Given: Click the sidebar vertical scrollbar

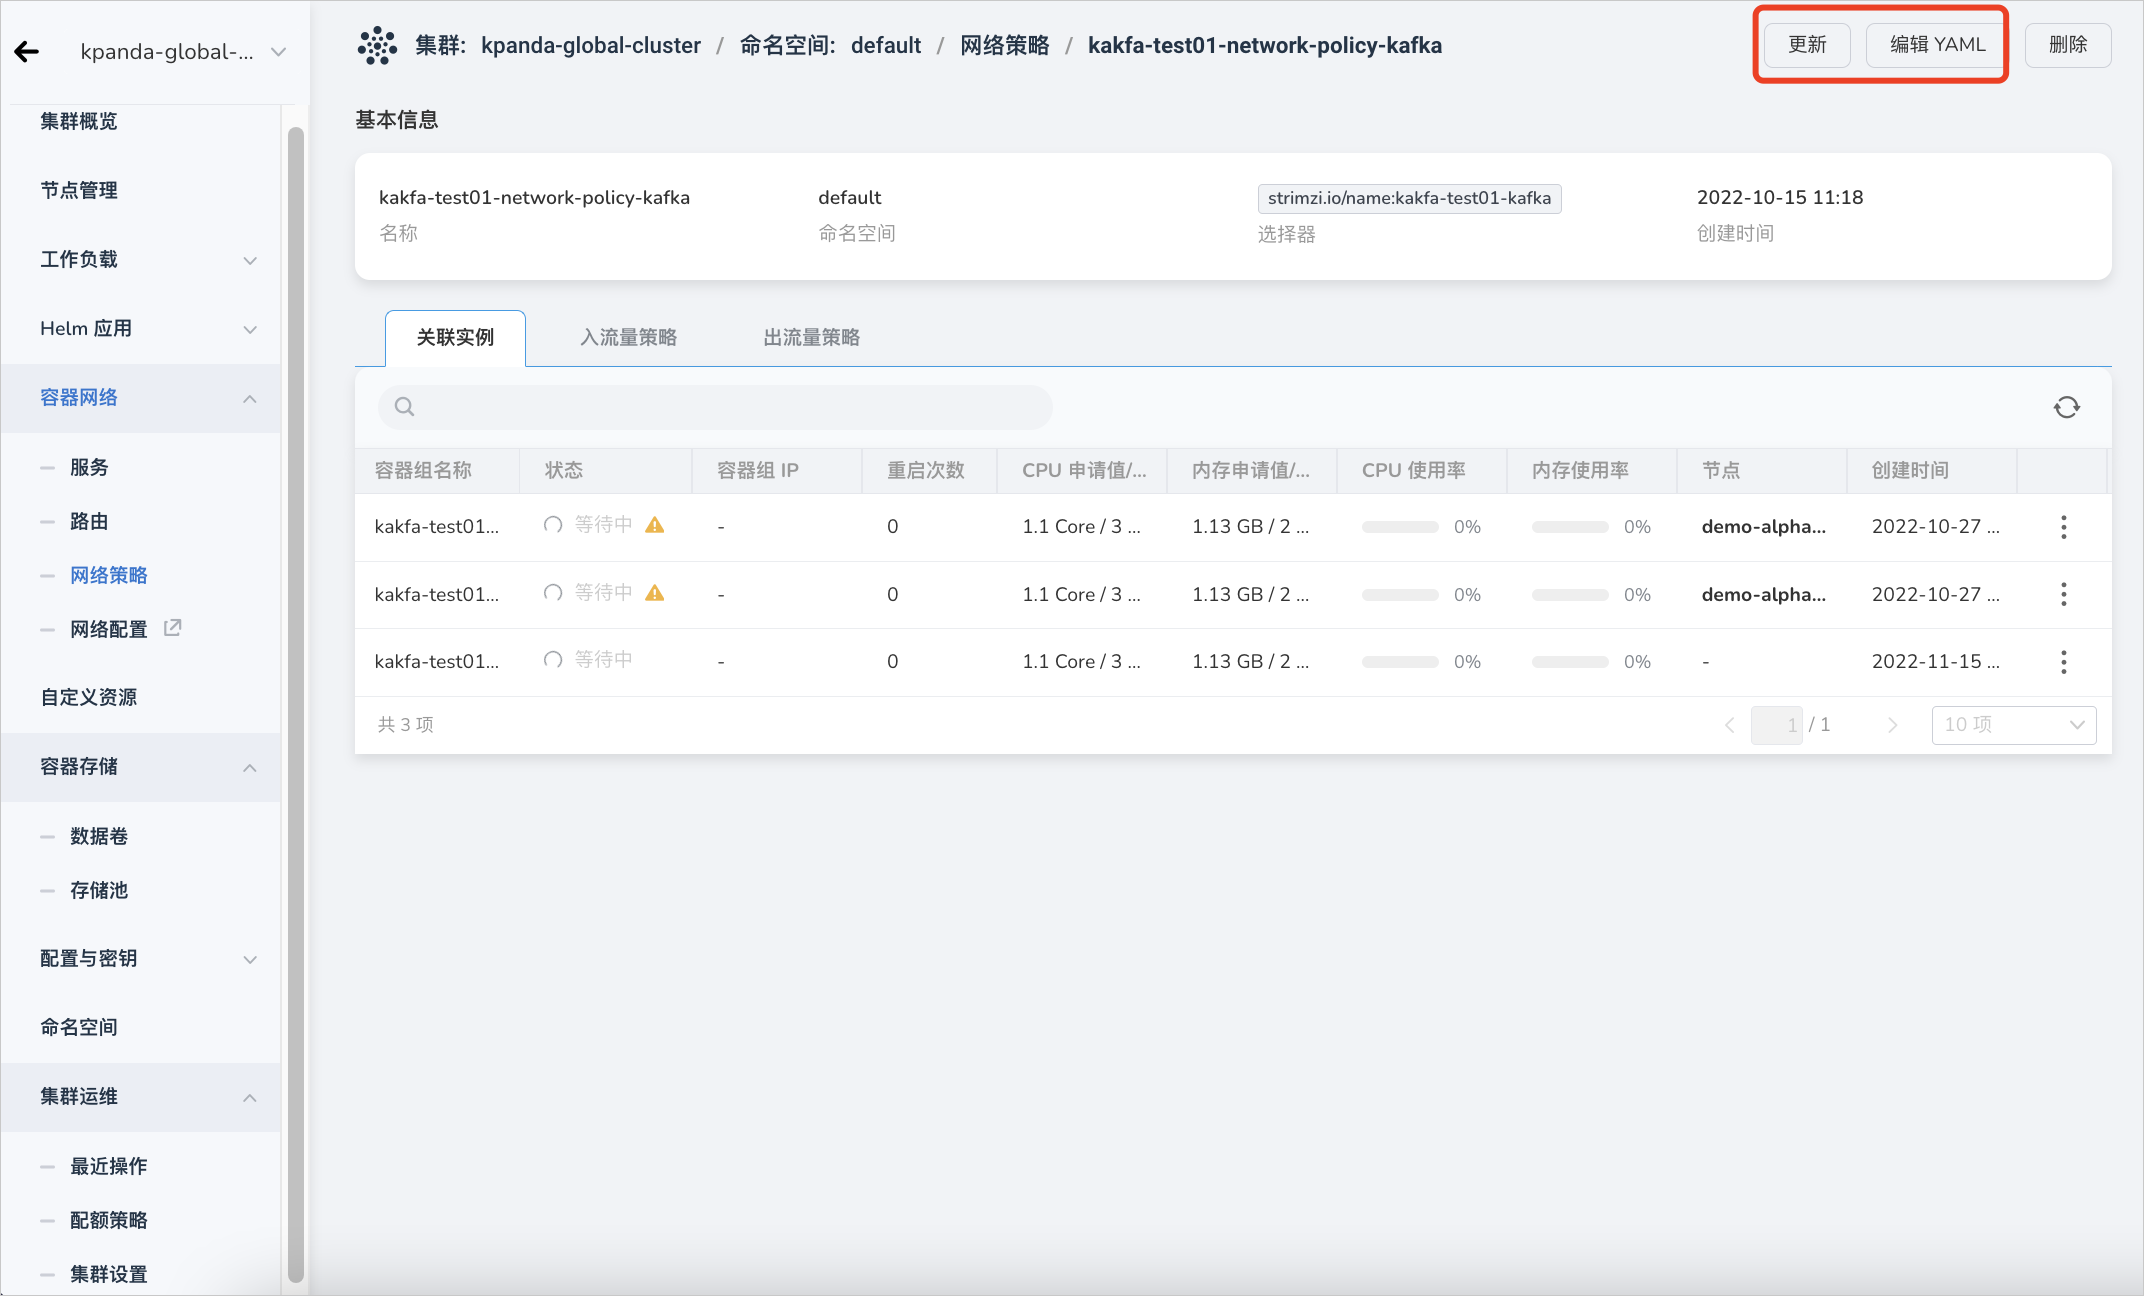Looking at the screenshot, I should point(295,704).
